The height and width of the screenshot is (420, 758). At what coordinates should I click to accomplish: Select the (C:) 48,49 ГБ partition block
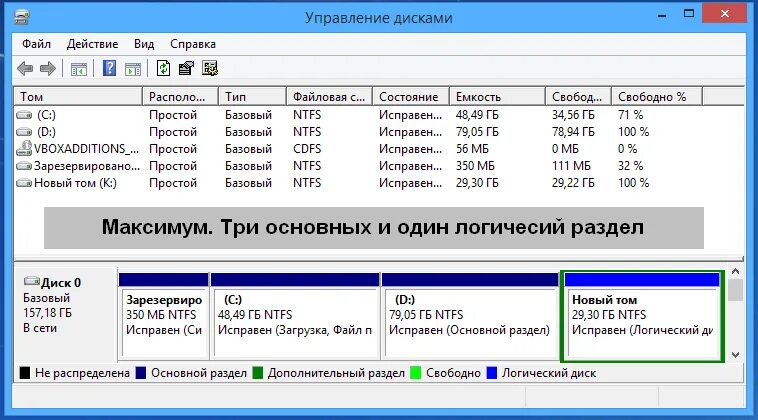[295, 317]
